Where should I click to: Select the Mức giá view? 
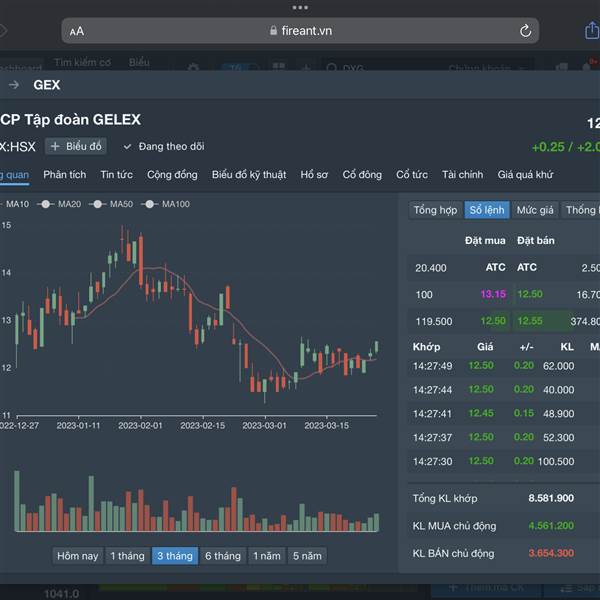click(x=535, y=210)
